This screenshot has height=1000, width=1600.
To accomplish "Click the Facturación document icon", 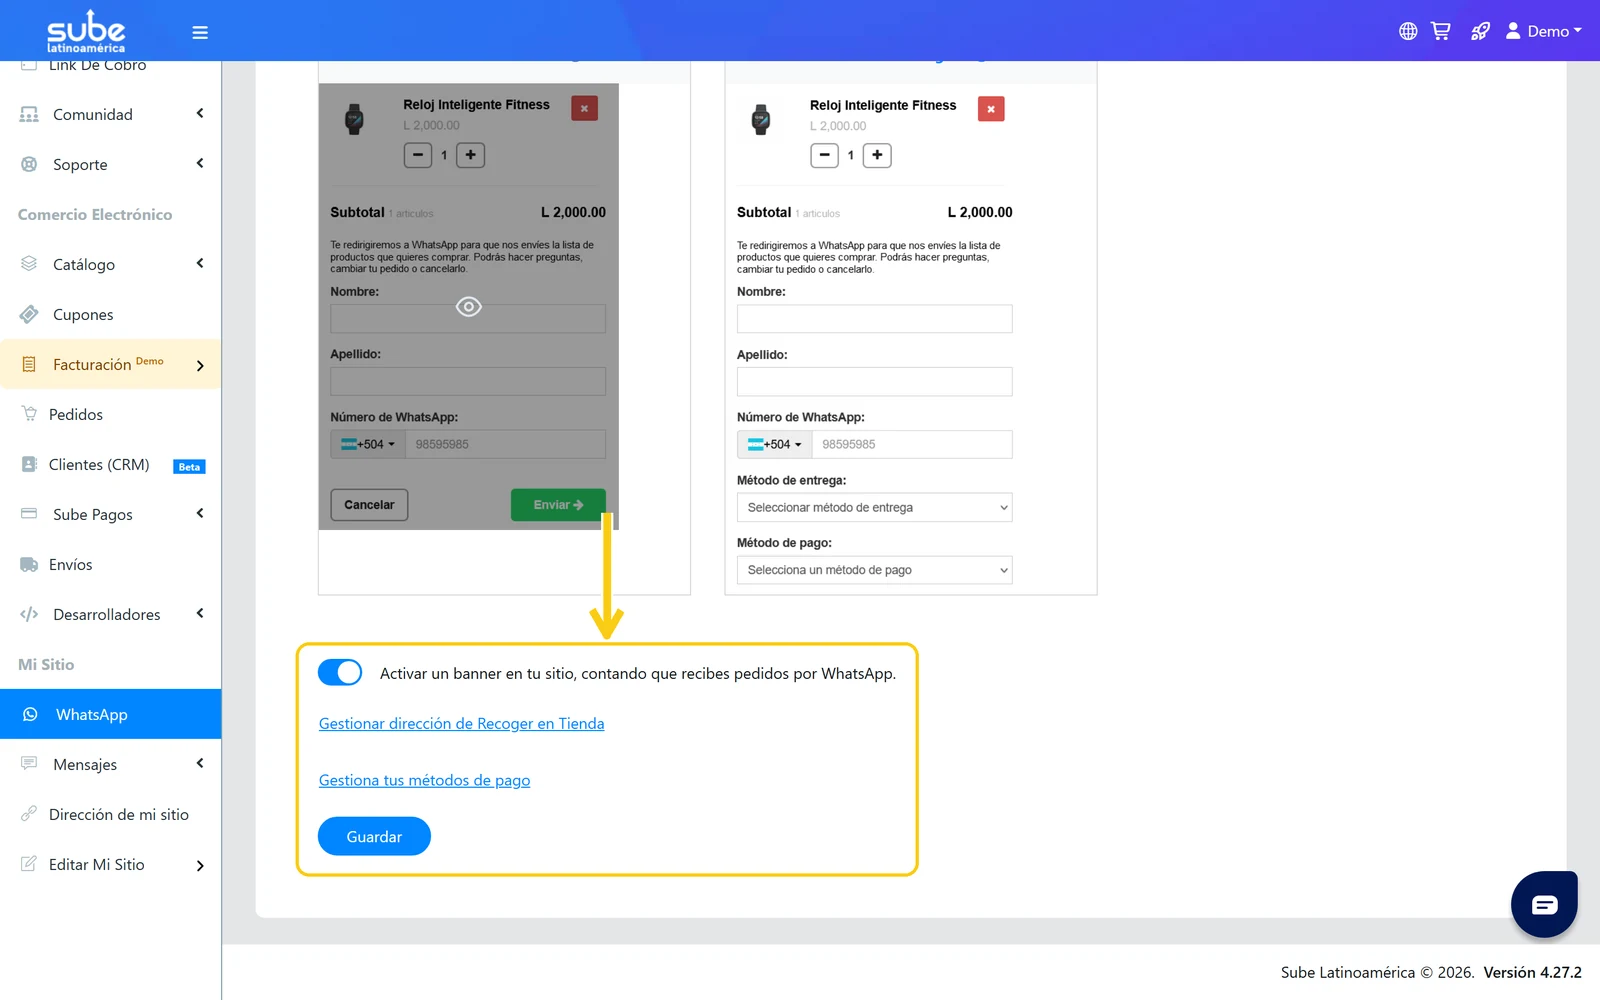I will [29, 364].
